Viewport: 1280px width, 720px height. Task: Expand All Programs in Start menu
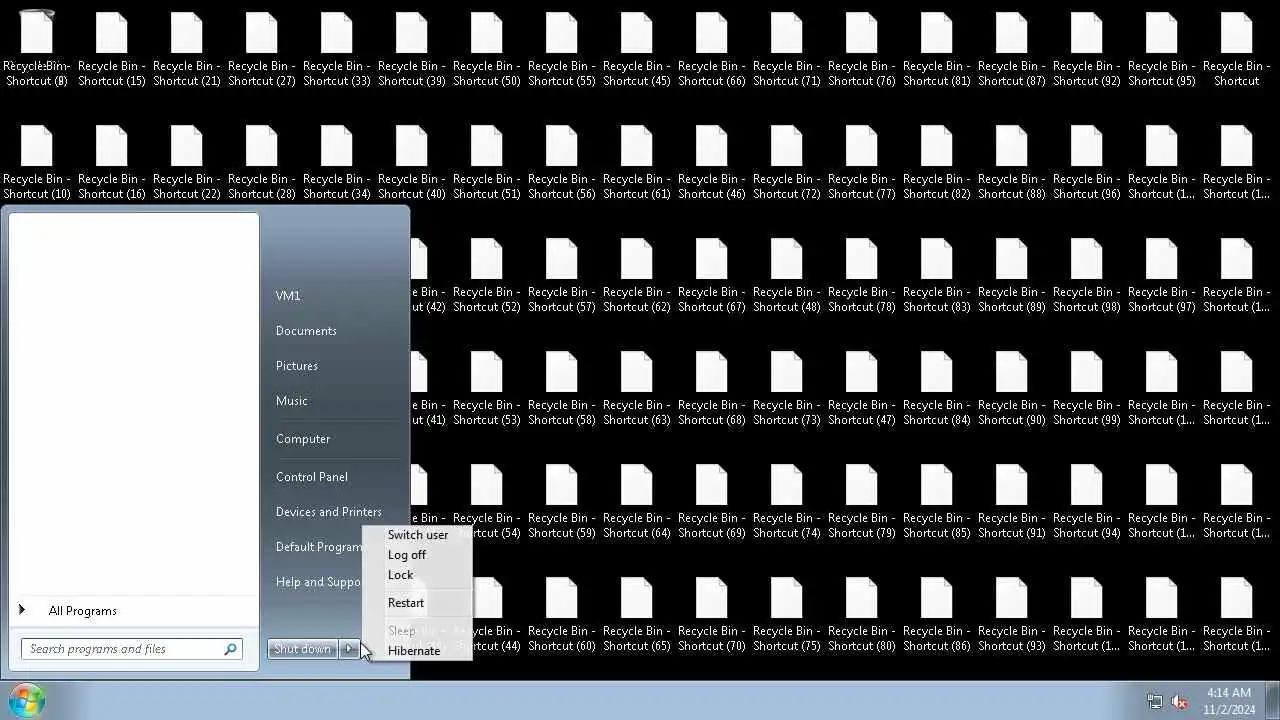pyautogui.click(x=83, y=611)
